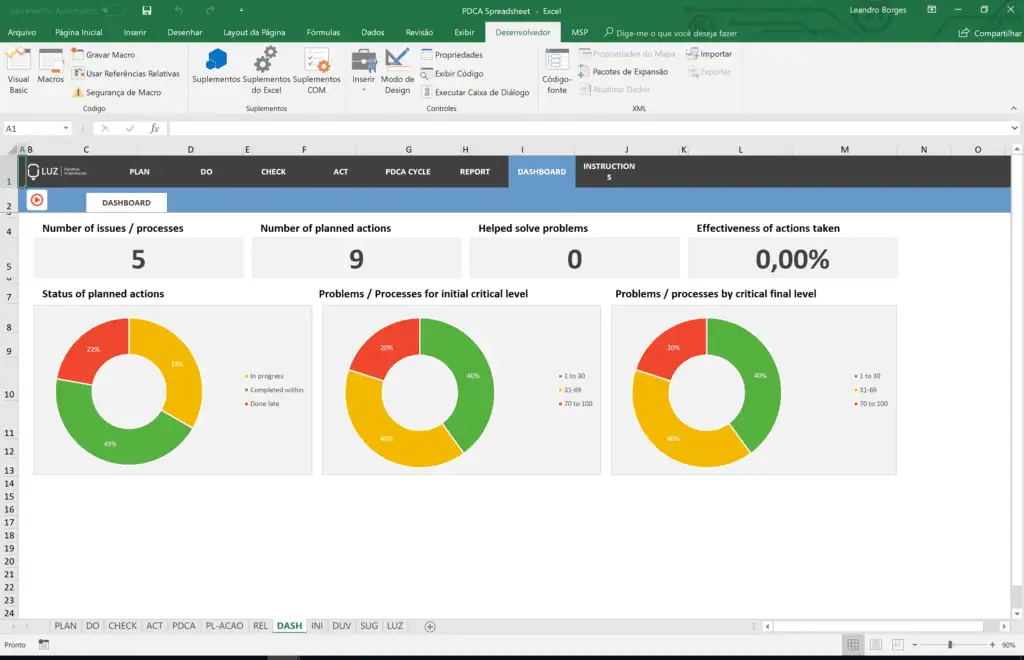Open the PL-ACAO sheet tab

coord(224,625)
